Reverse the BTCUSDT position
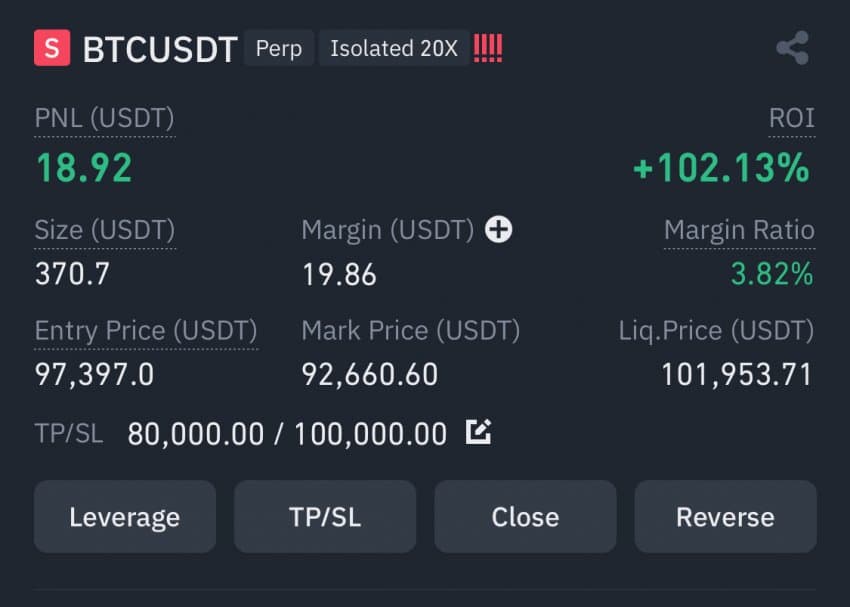850x607 pixels. (725, 516)
